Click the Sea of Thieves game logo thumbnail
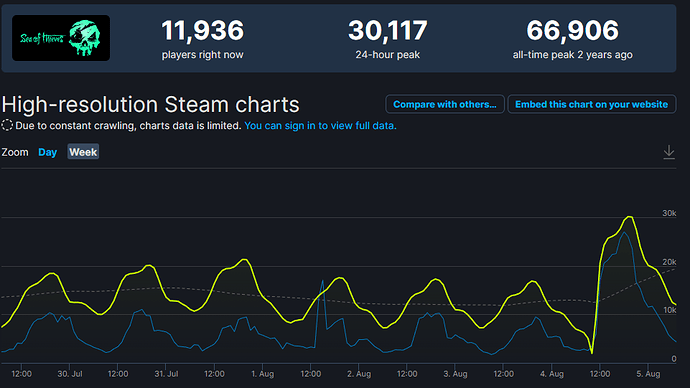 tap(61, 38)
